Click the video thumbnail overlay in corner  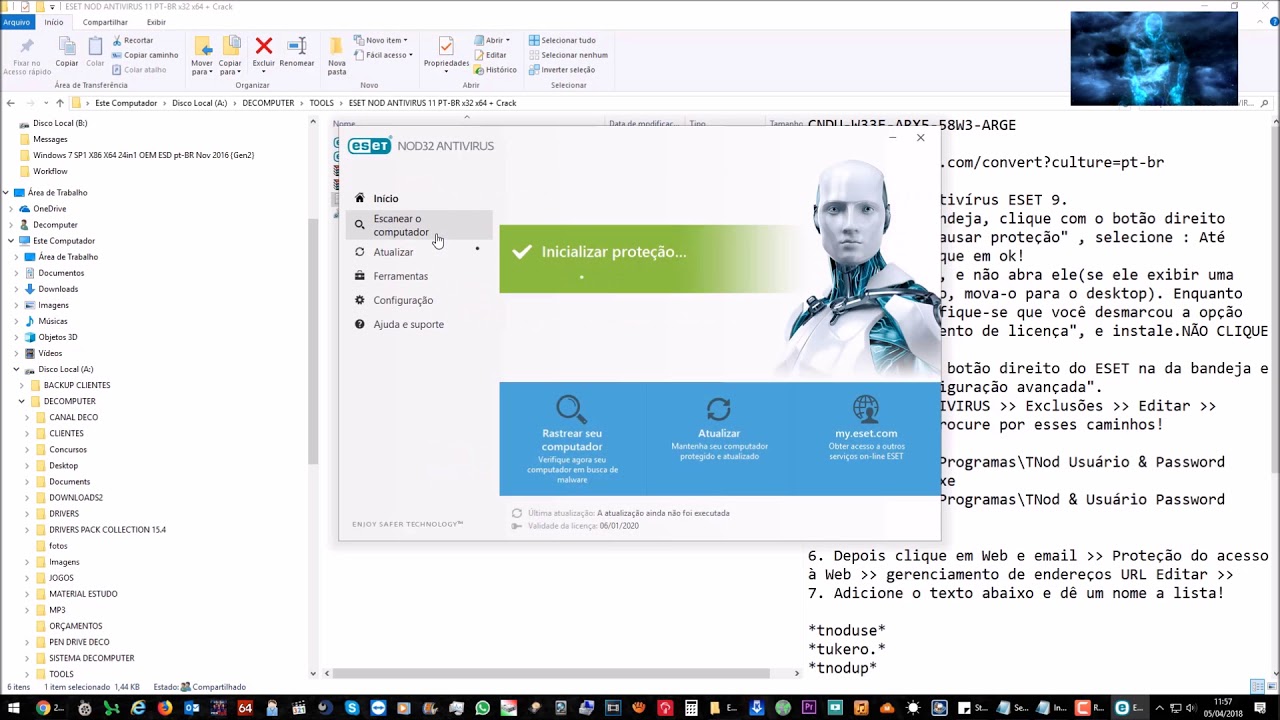click(1154, 59)
